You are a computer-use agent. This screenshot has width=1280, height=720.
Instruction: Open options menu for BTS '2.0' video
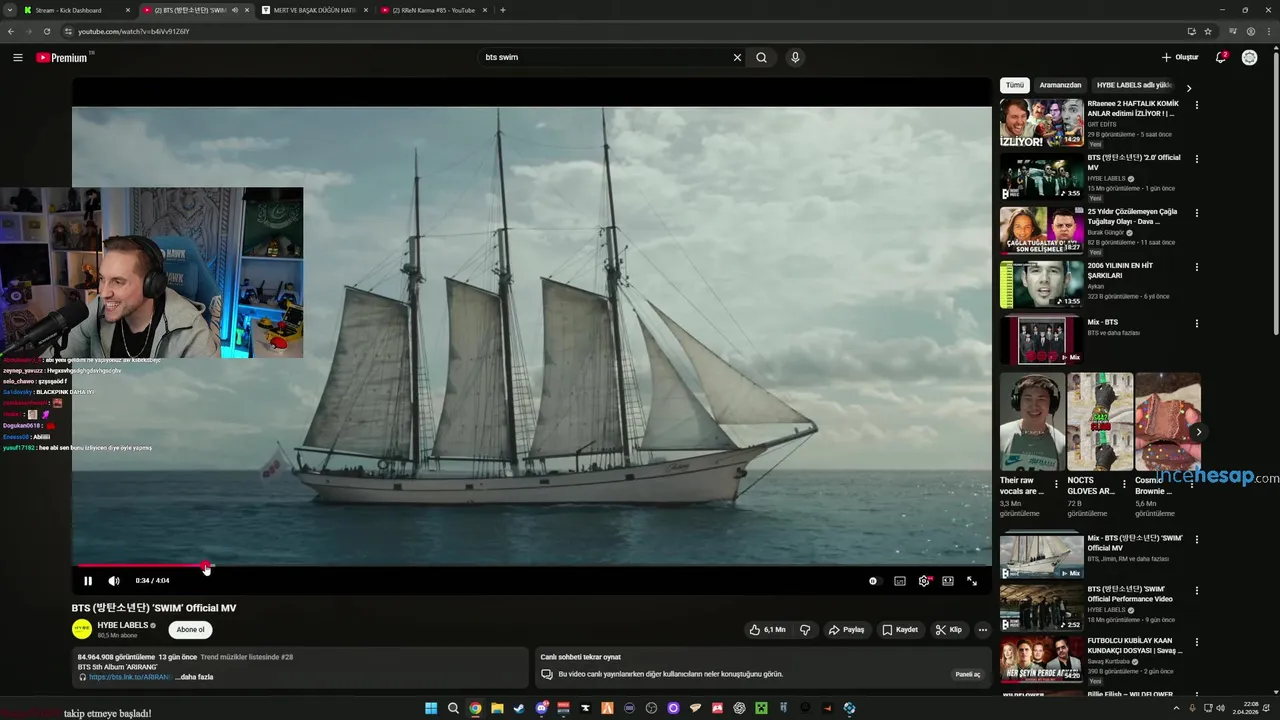tap(1196, 159)
